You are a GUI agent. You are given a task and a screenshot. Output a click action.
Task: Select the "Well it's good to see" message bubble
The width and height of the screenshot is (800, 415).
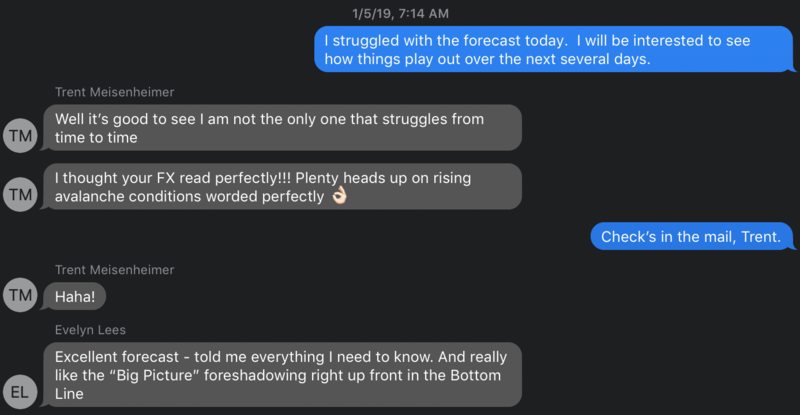point(283,128)
